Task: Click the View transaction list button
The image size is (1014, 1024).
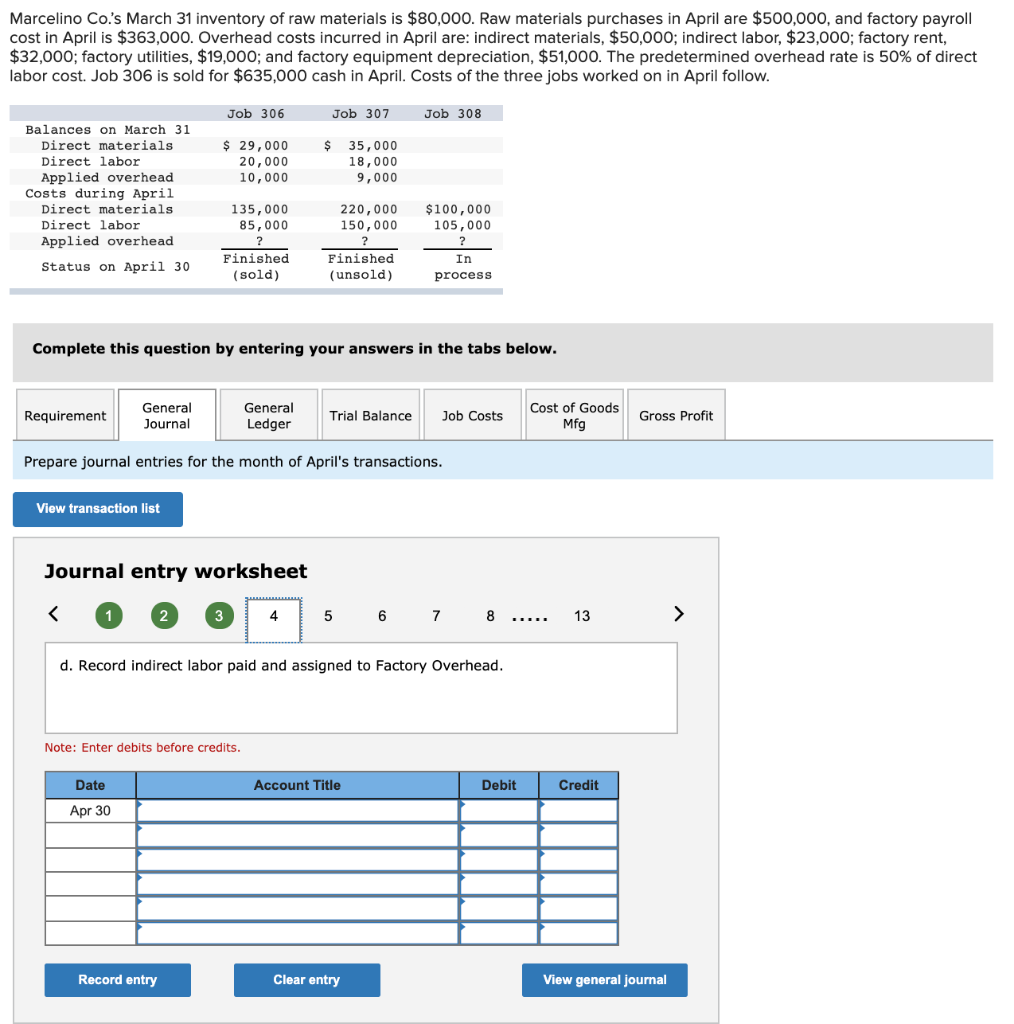Action: click(98, 509)
